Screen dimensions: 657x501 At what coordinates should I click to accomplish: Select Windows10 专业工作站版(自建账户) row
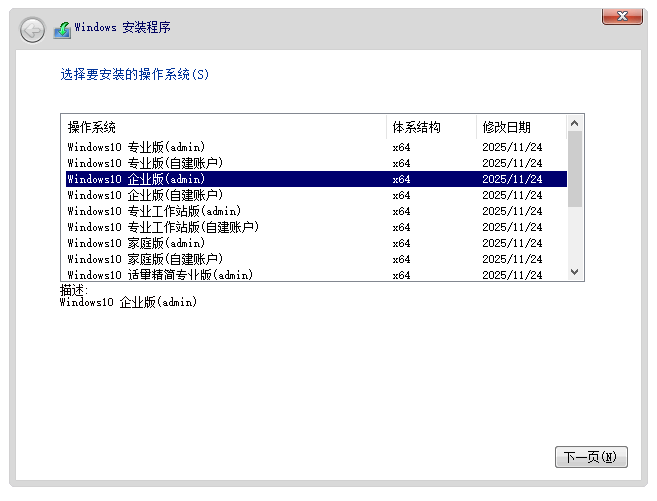pos(316,227)
